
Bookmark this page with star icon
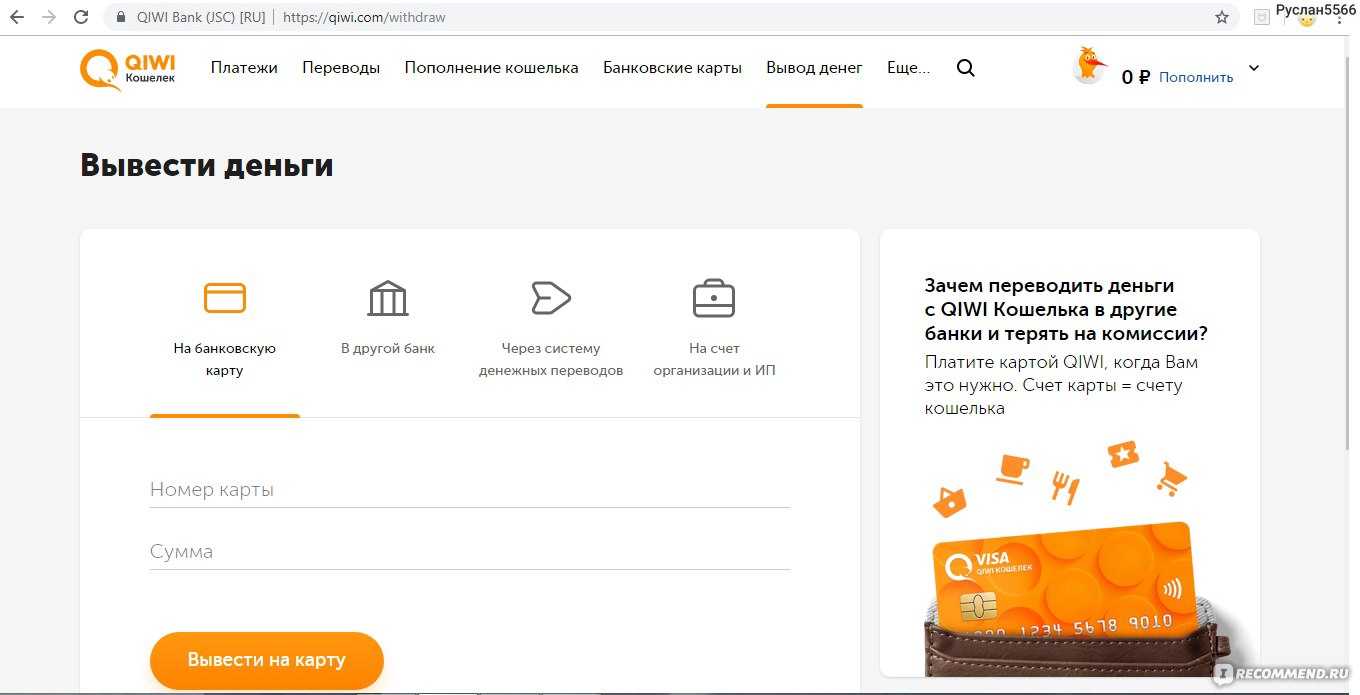(x=1222, y=17)
